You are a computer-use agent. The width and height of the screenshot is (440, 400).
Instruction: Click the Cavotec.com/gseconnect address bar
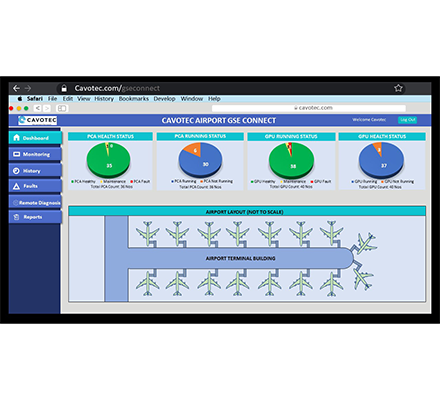click(x=117, y=88)
